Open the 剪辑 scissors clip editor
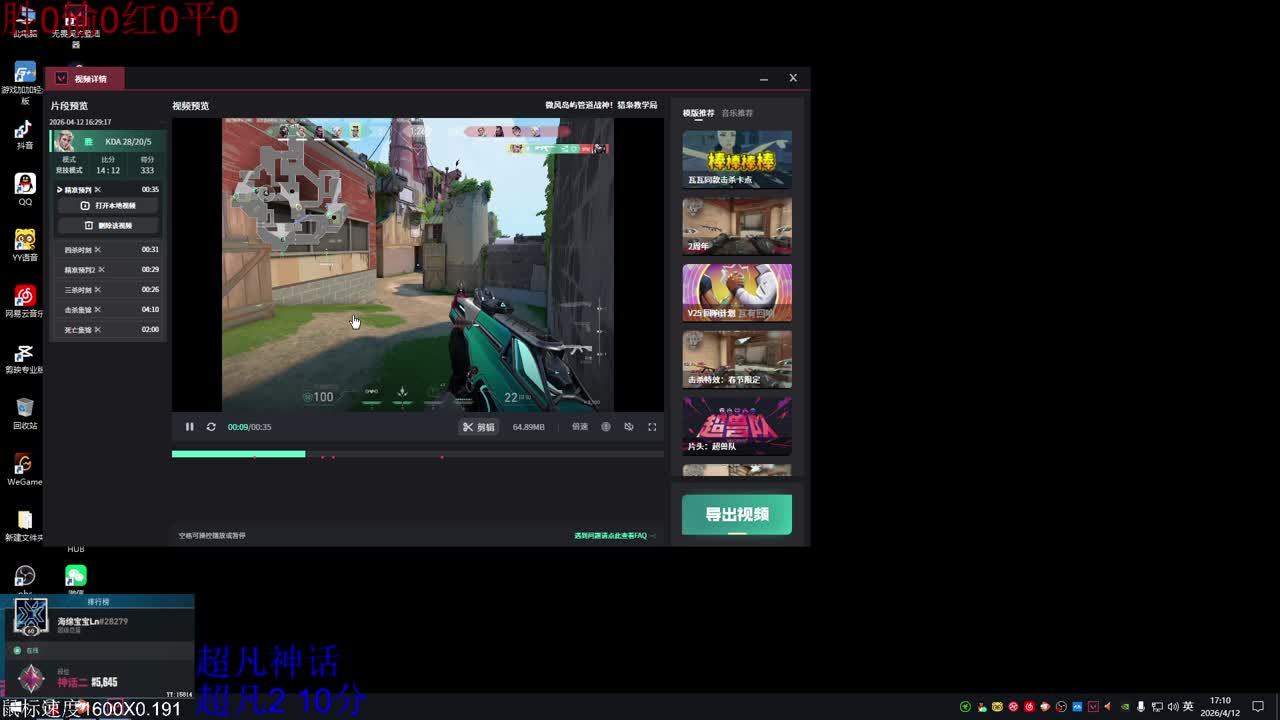This screenshot has width=1280, height=720. tap(478, 427)
